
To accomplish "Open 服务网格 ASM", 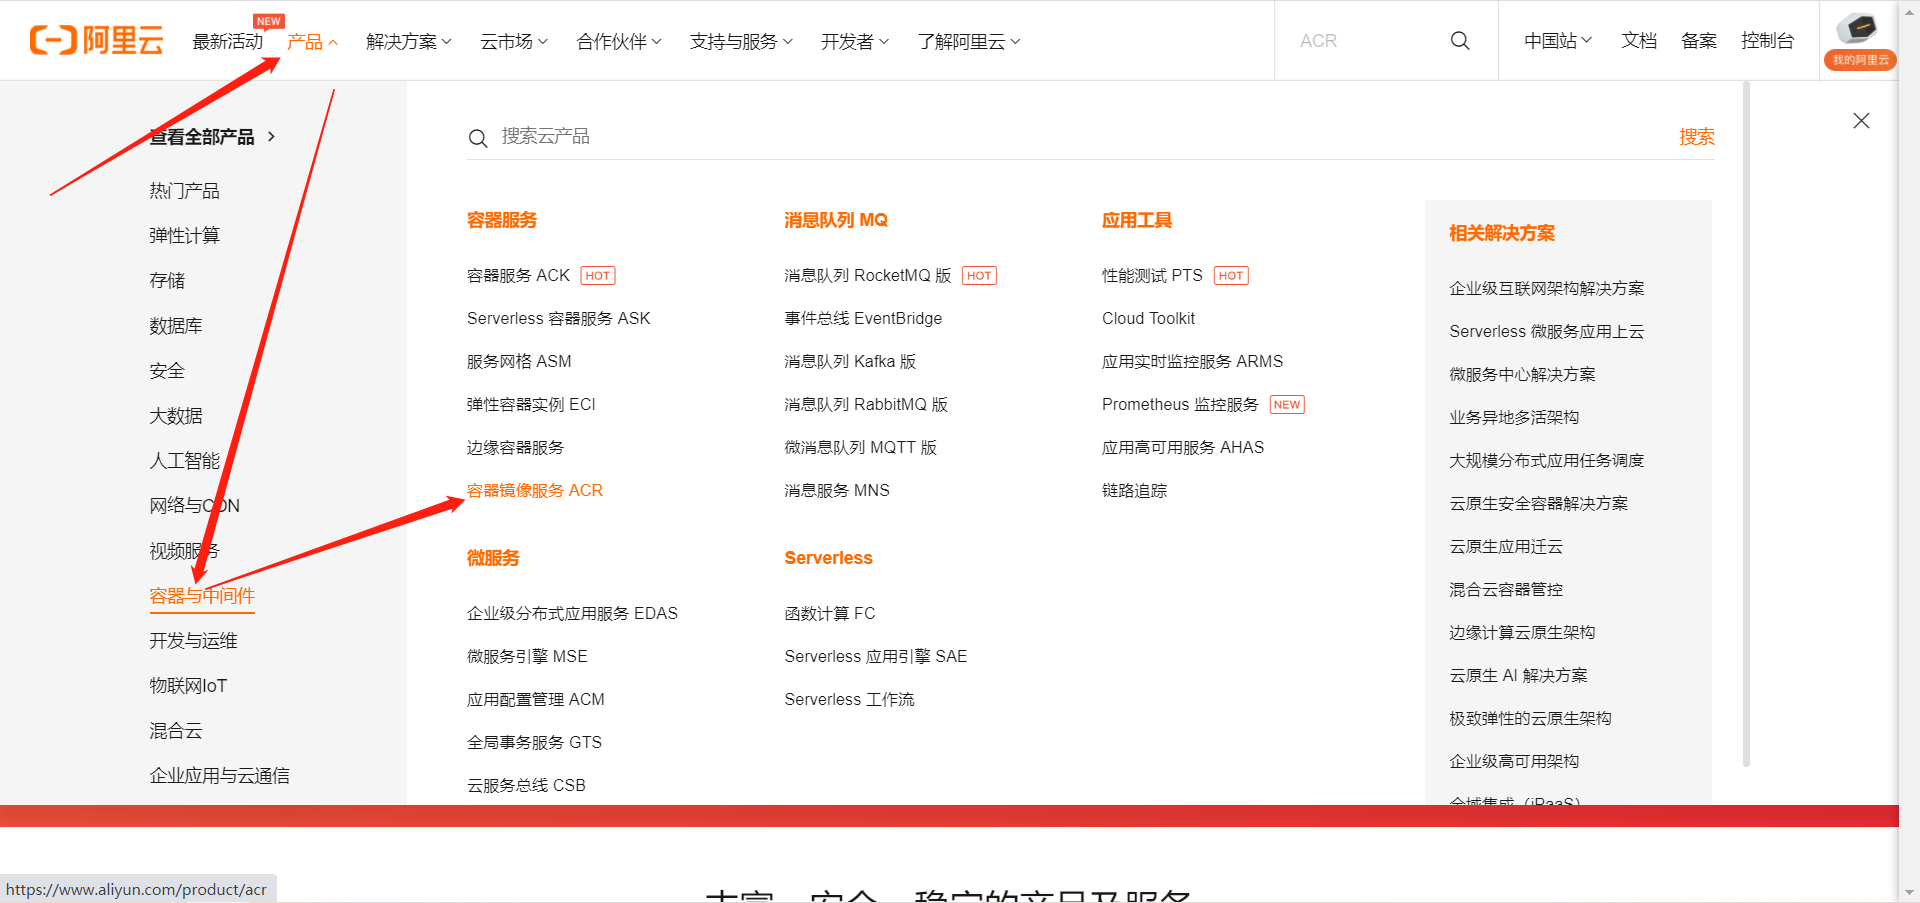I will (519, 362).
